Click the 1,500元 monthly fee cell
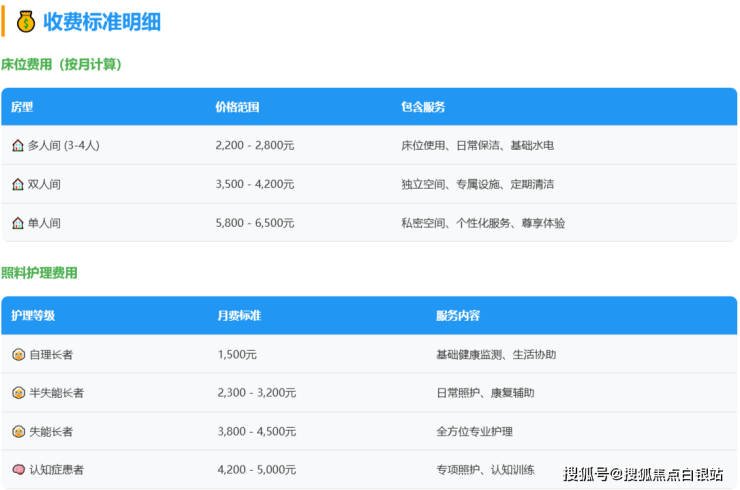This screenshot has width=740, height=490. click(x=237, y=355)
